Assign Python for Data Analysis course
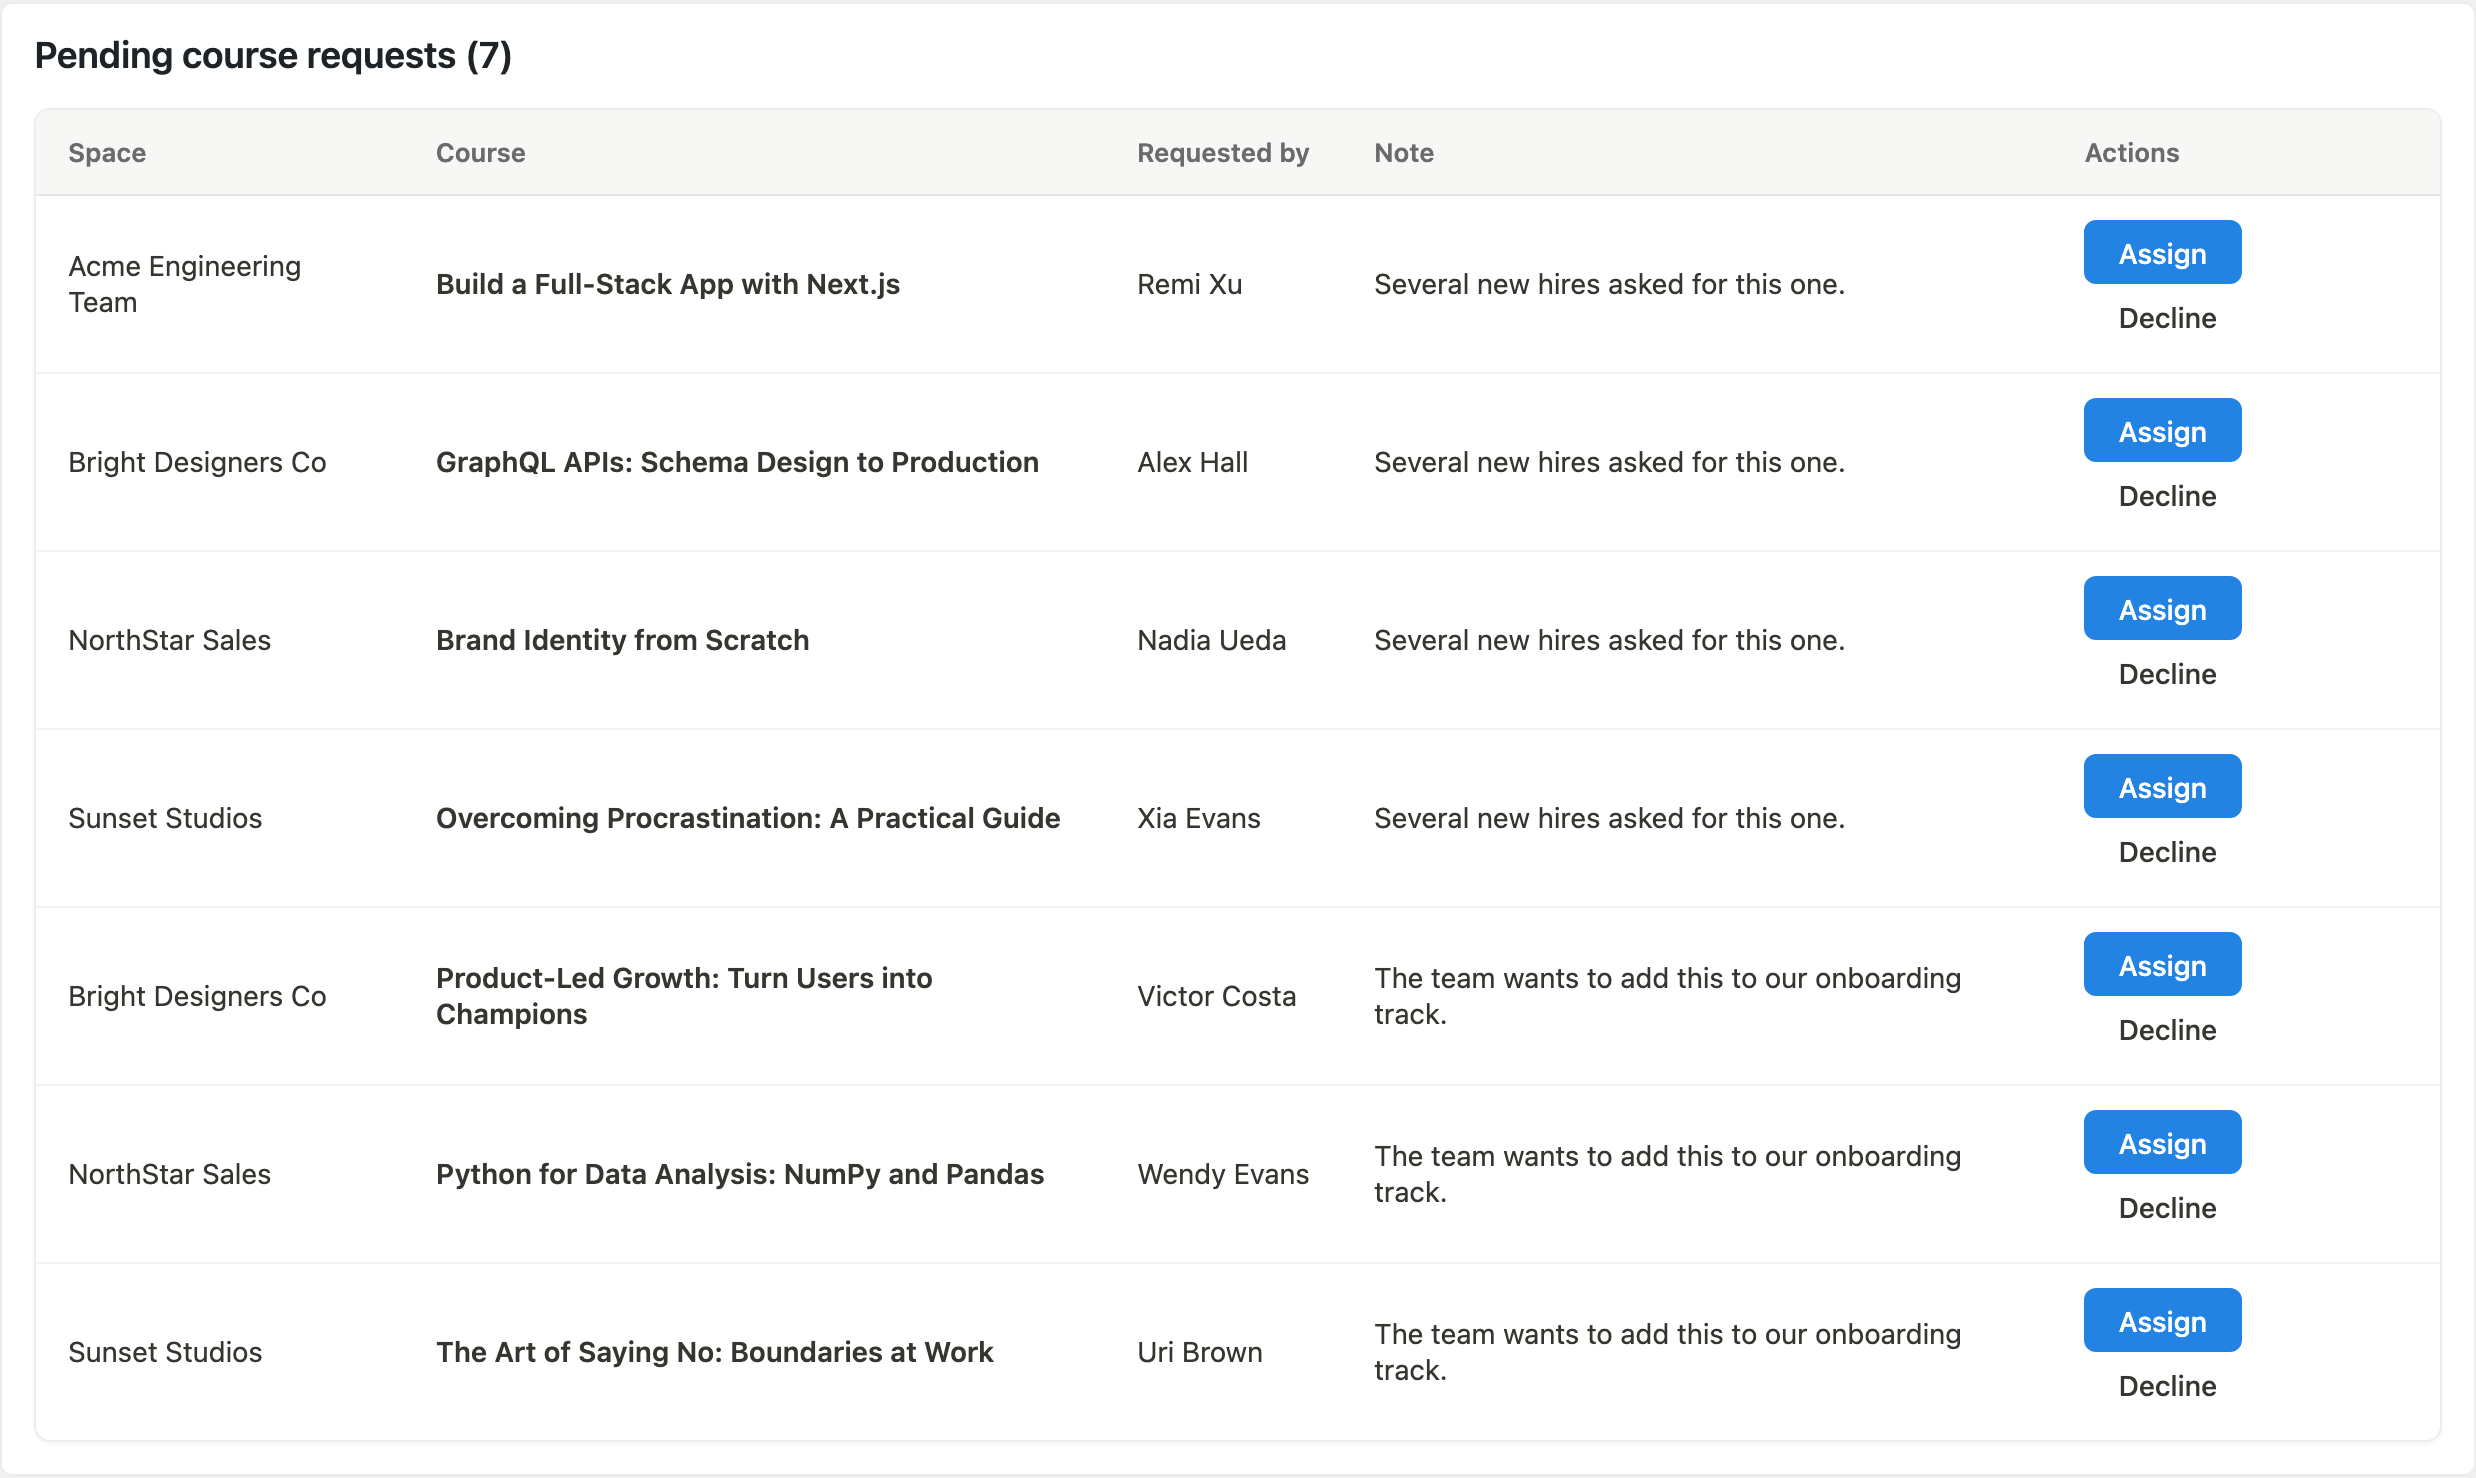 (x=2162, y=1143)
